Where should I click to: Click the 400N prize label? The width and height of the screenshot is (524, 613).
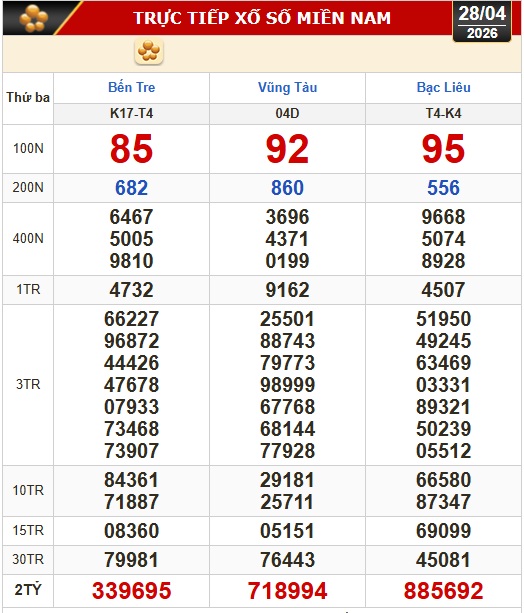[28, 238]
